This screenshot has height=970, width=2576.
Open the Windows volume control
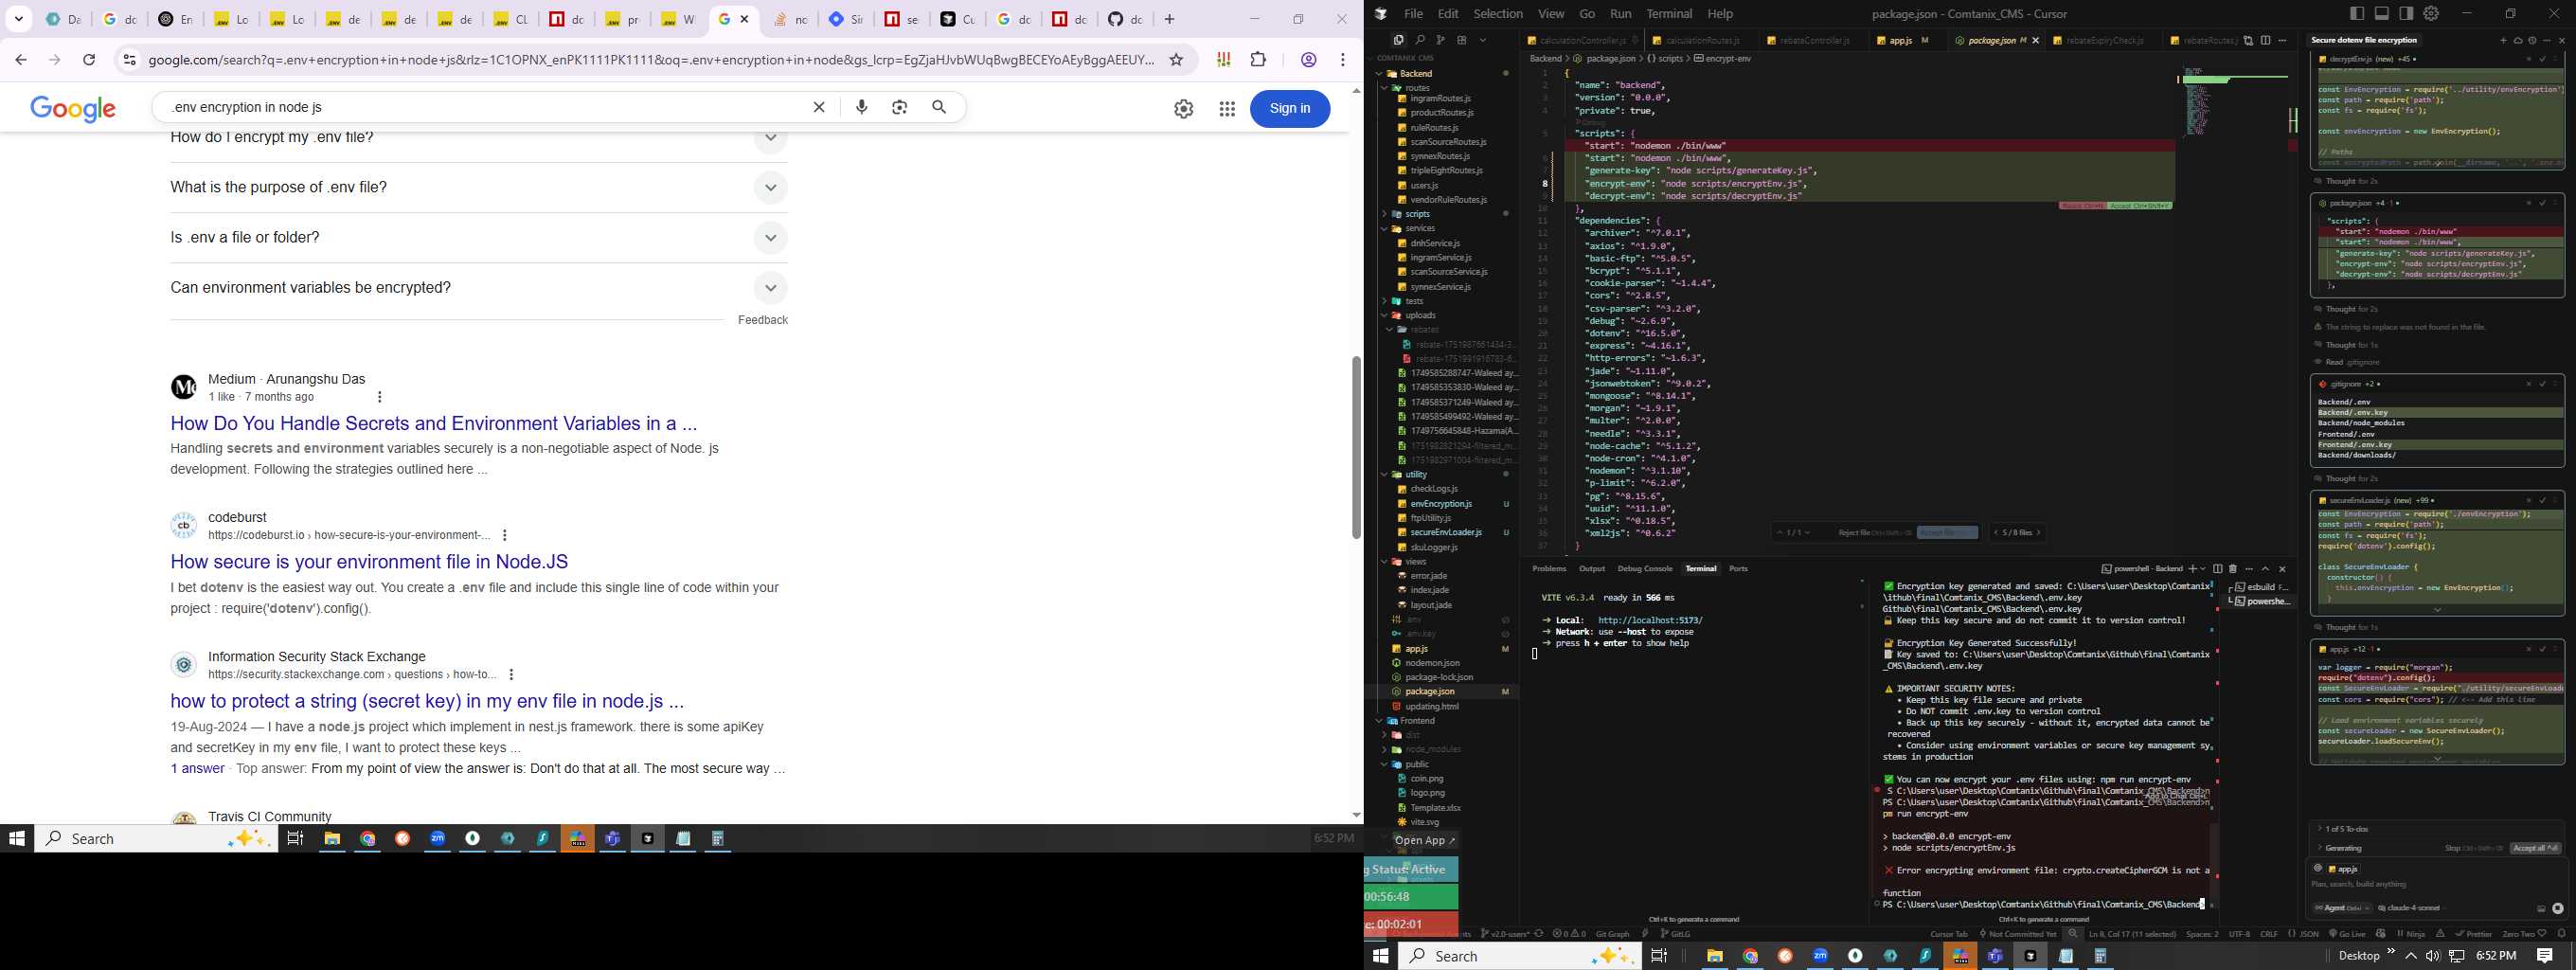[x=2433, y=956]
